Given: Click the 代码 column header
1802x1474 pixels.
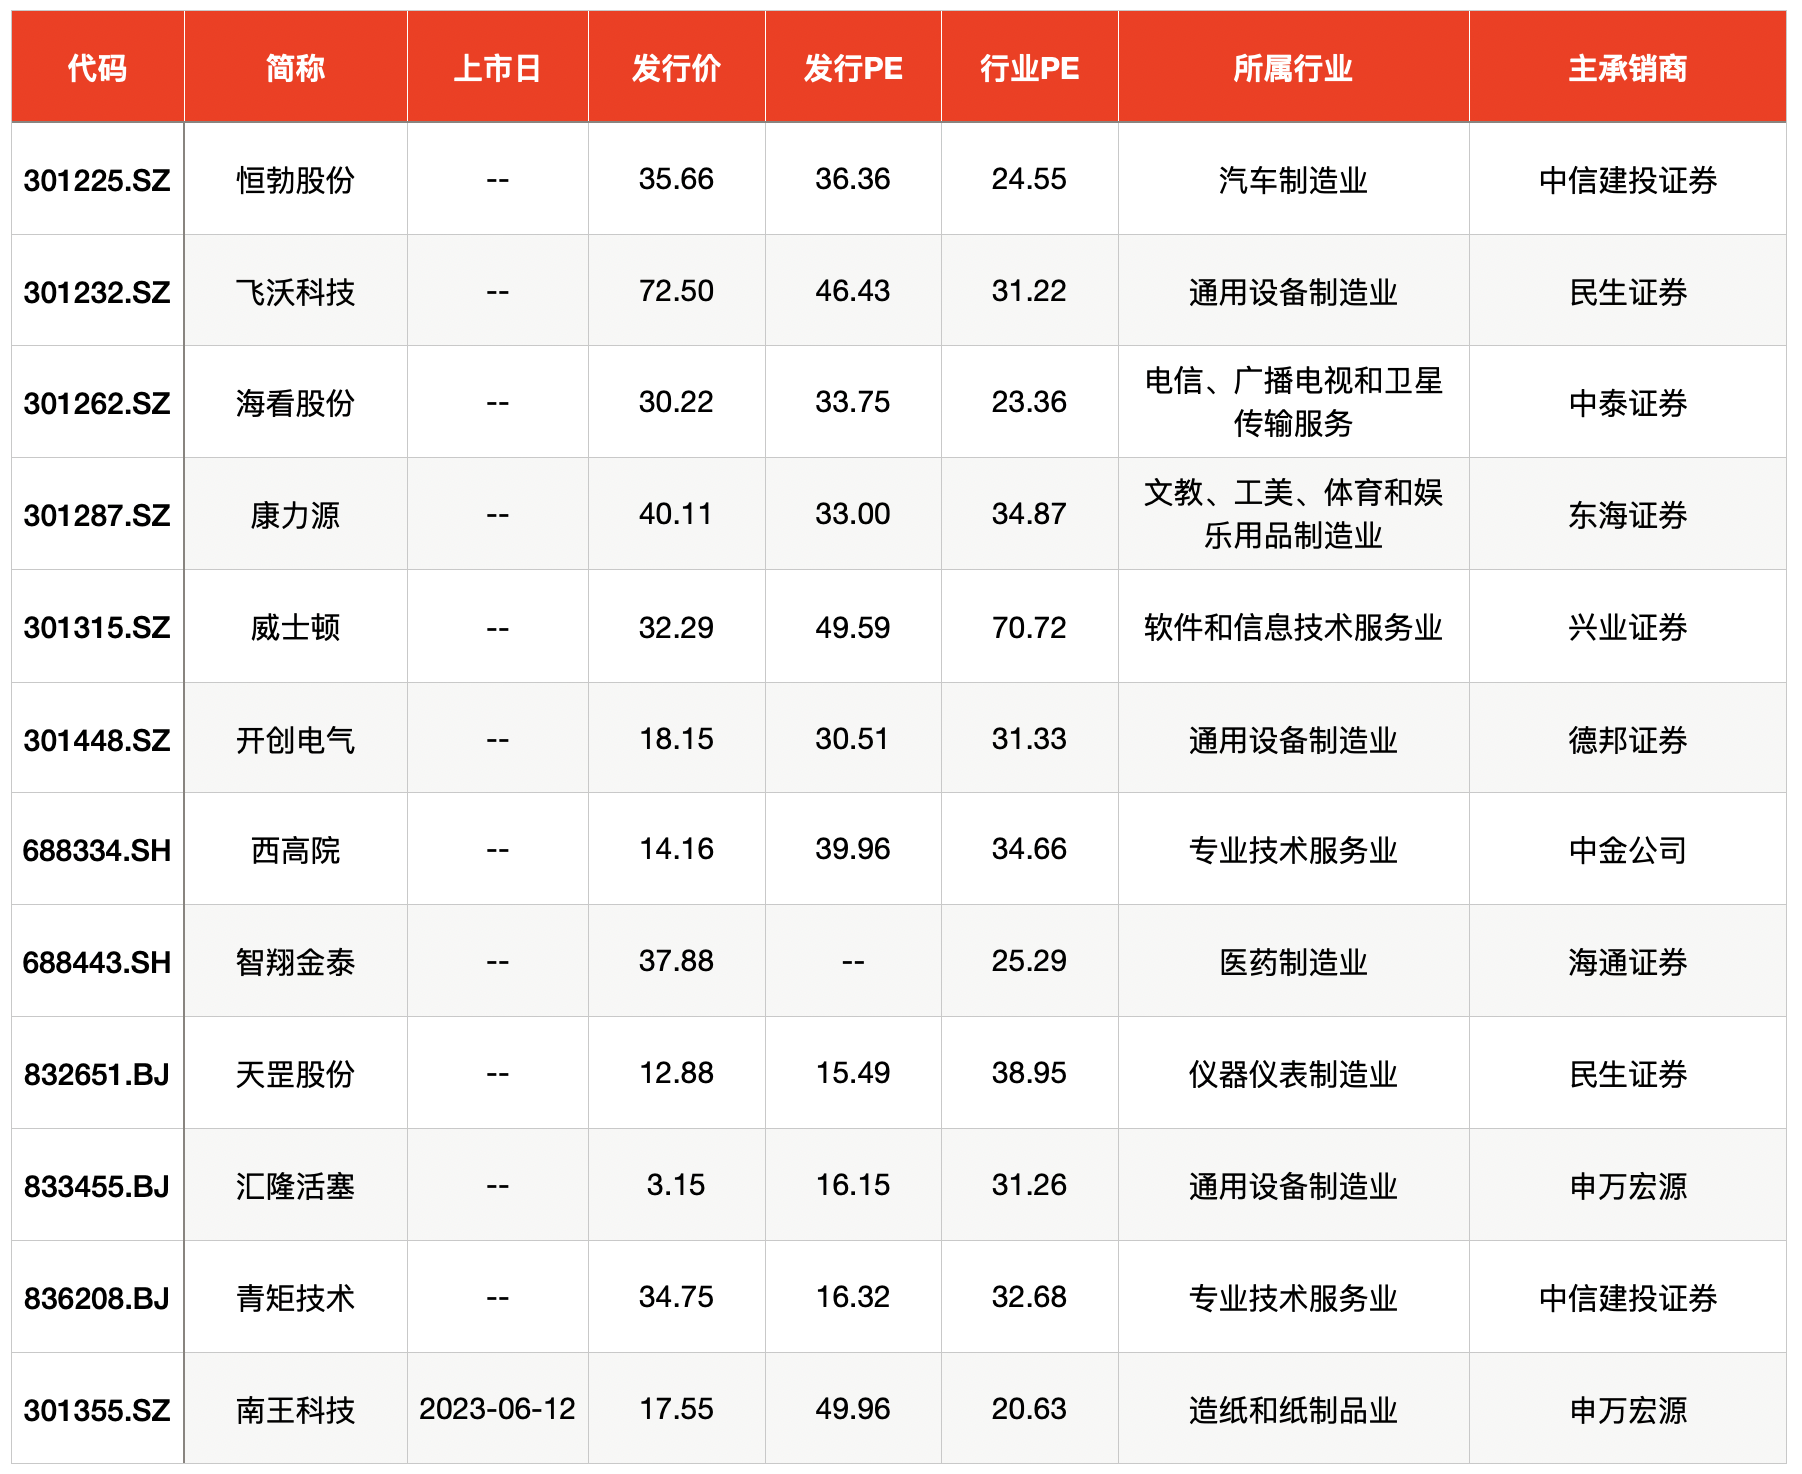Looking at the screenshot, I should point(97,68).
